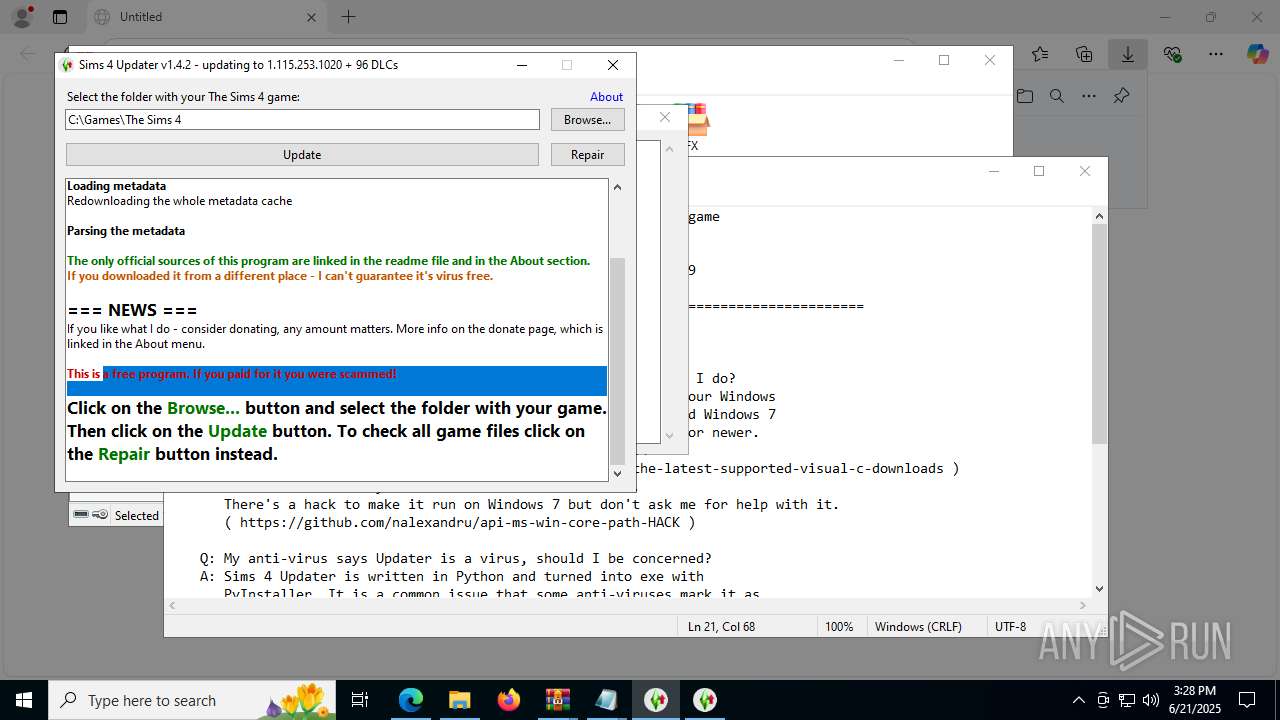
Task: Select the Untitled browser tab
Action: click(205, 17)
